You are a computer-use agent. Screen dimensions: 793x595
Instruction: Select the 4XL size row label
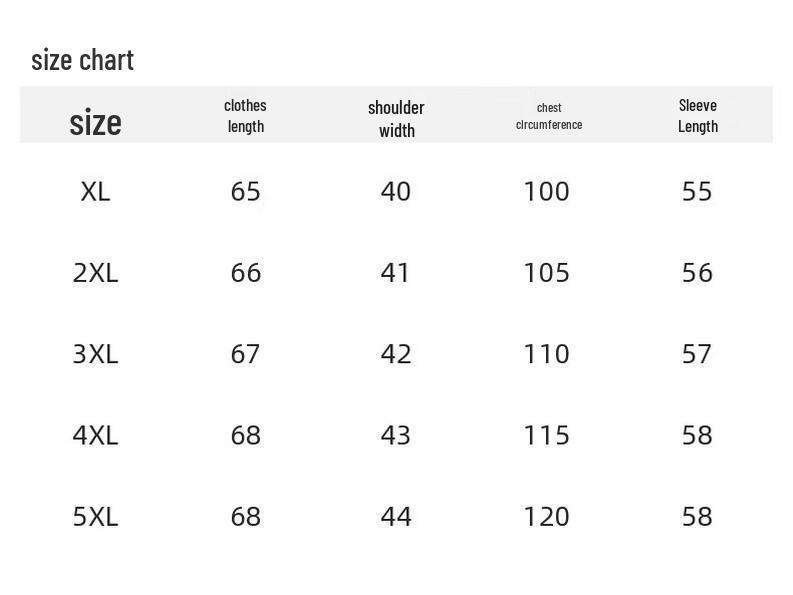95,435
